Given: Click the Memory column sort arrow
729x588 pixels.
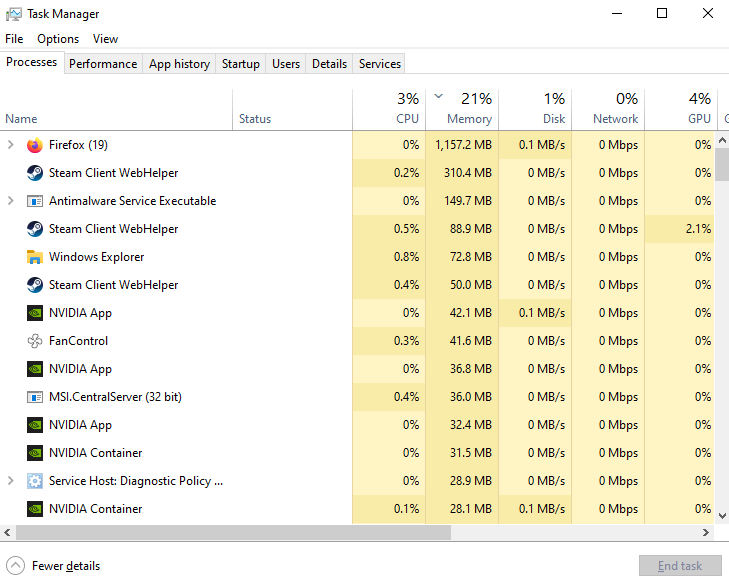Looking at the screenshot, I should 438,96.
